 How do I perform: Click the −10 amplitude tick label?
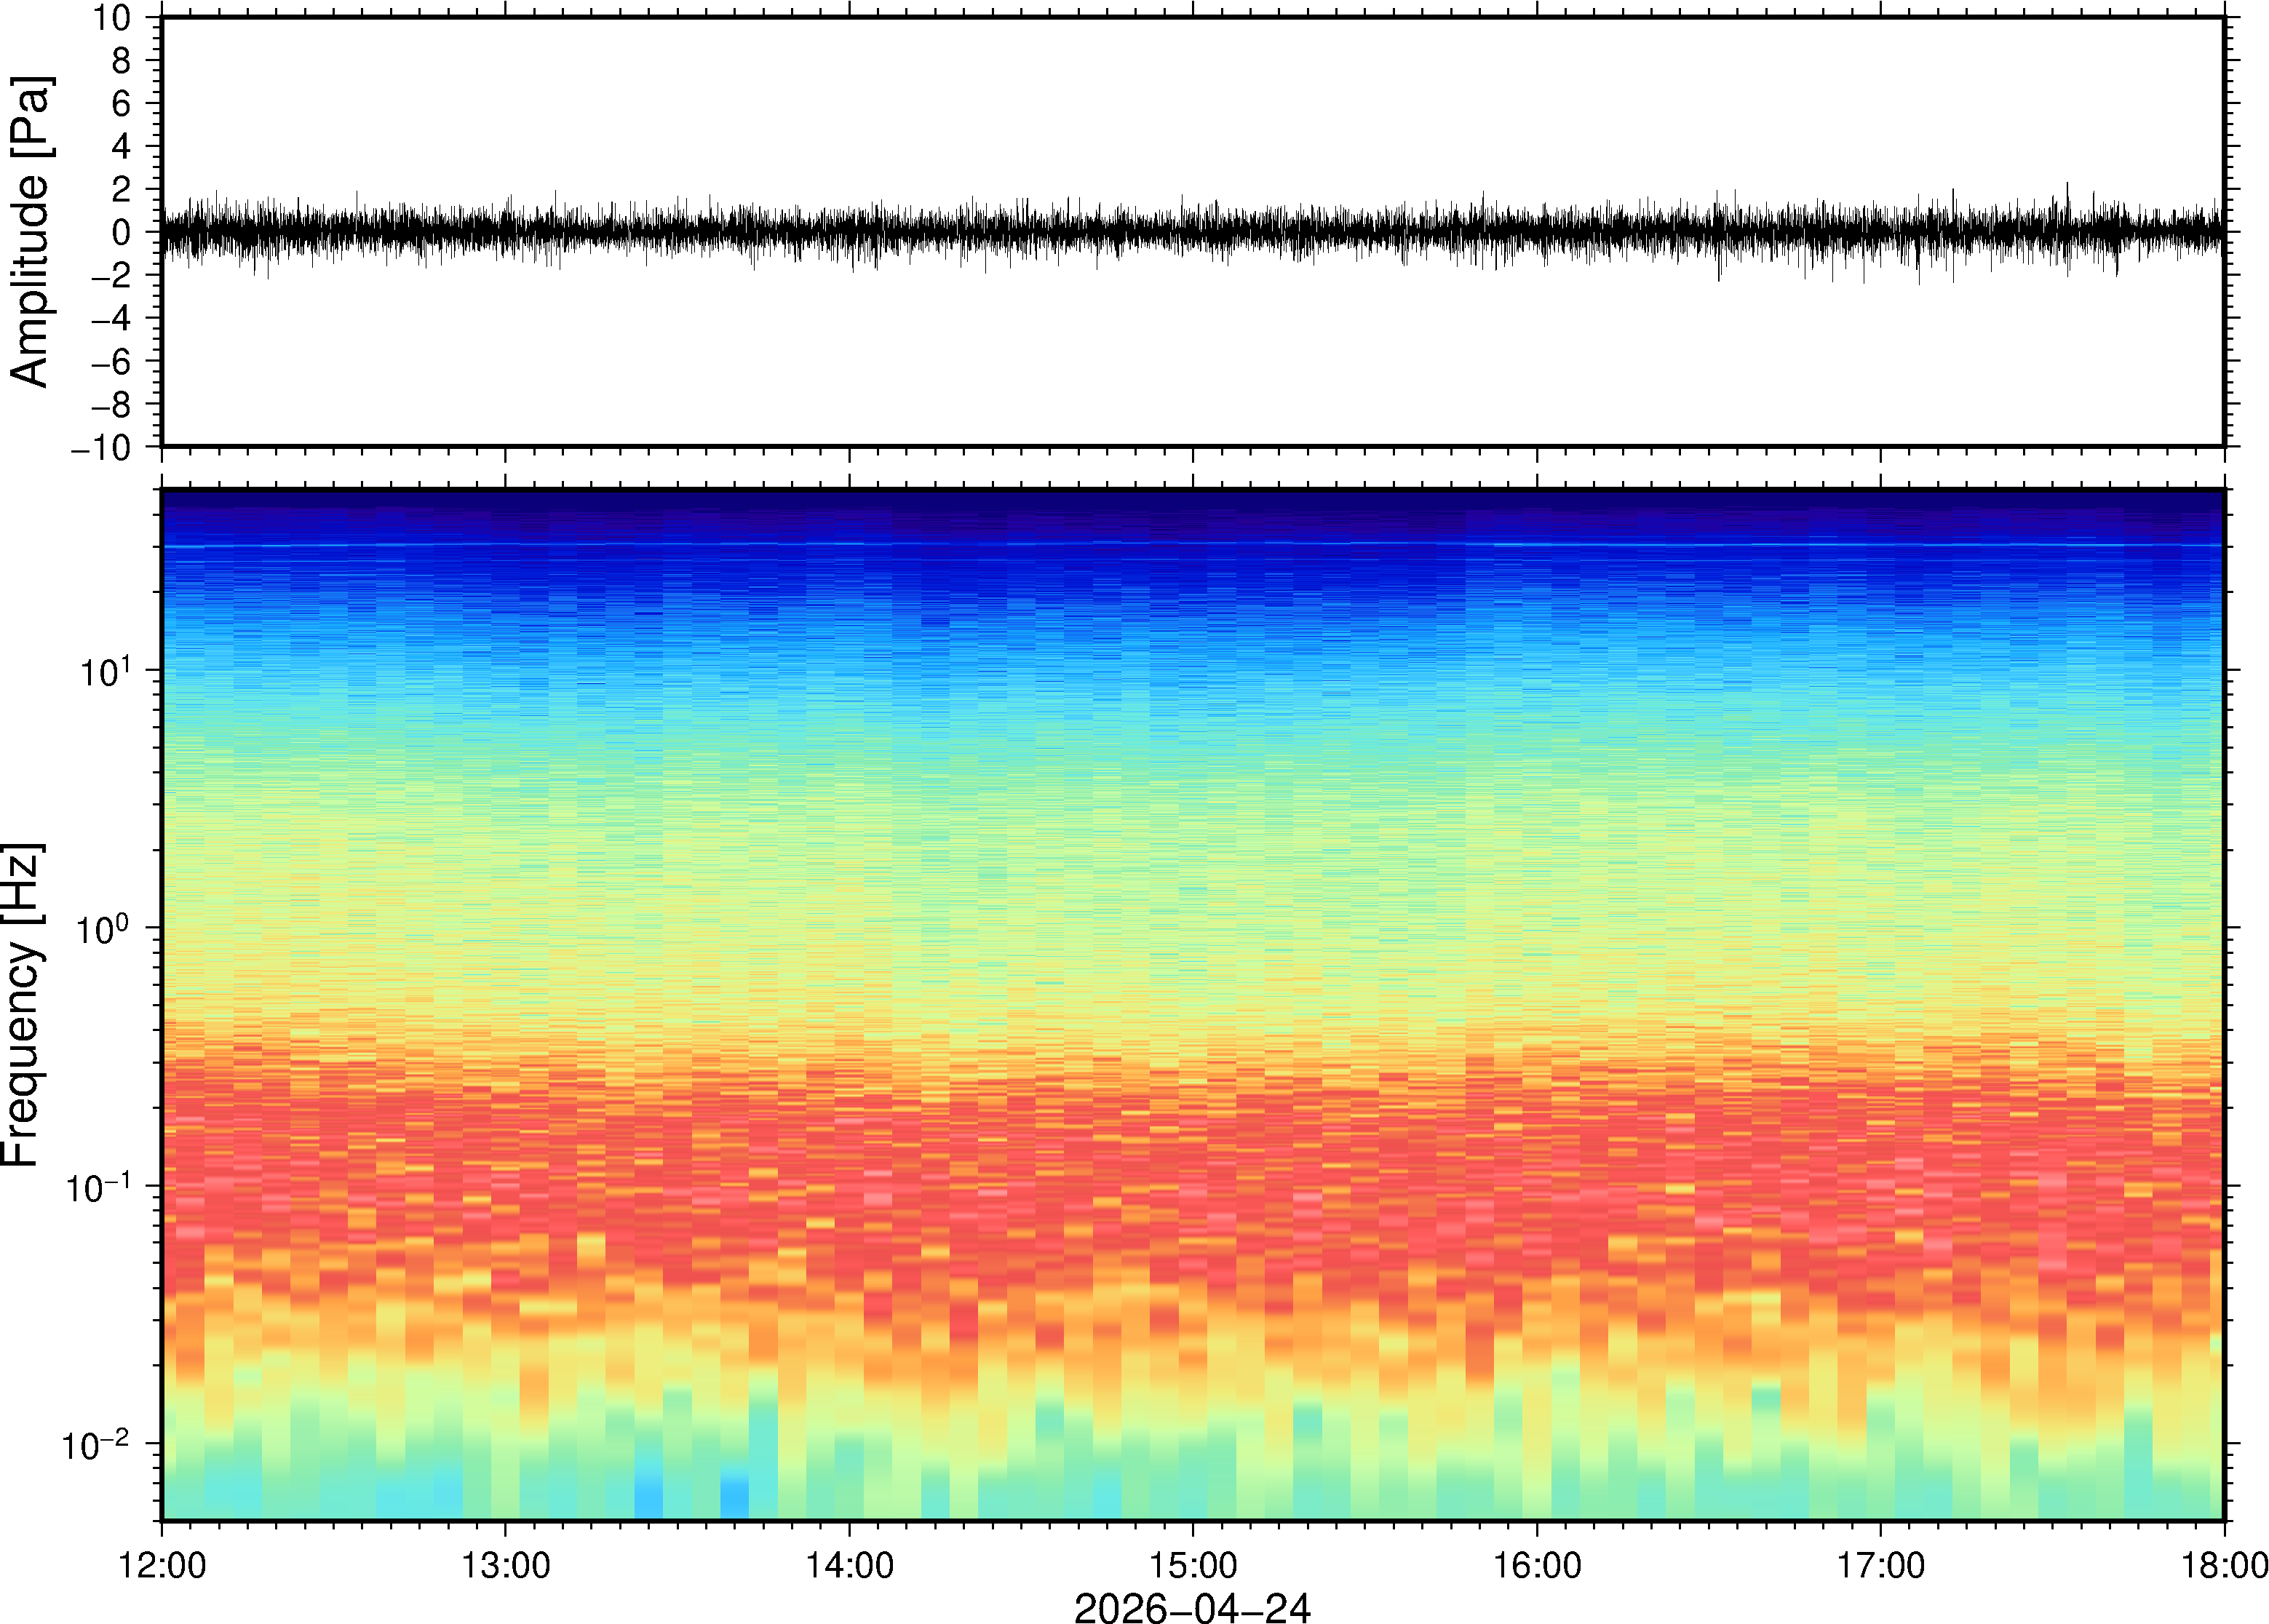[101, 447]
